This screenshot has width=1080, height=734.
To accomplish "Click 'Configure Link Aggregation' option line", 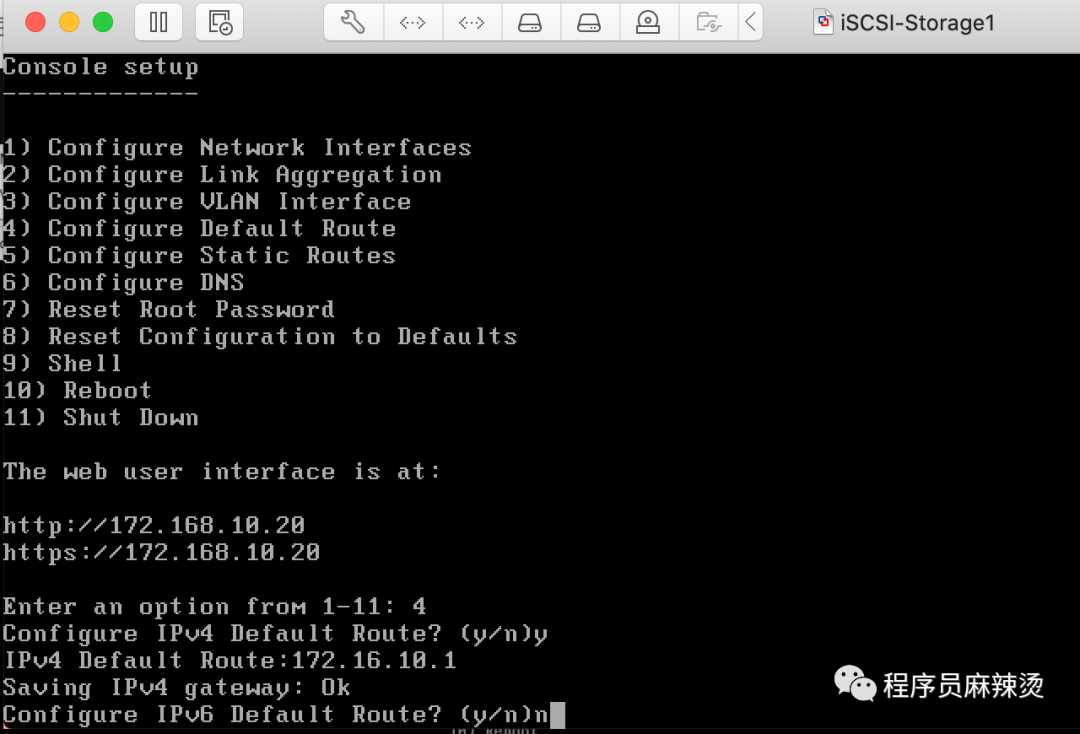I will coord(222,175).
